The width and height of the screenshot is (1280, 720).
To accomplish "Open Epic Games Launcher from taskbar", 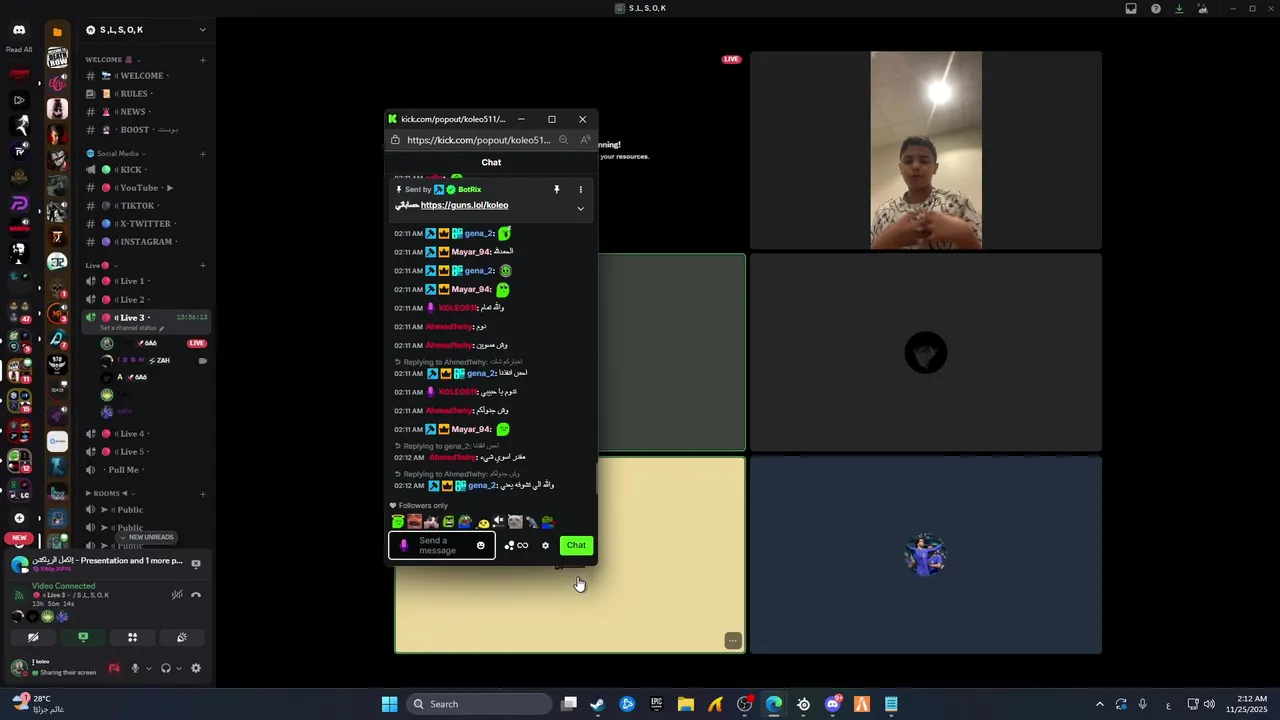I will pyautogui.click(x=656, y=704).
